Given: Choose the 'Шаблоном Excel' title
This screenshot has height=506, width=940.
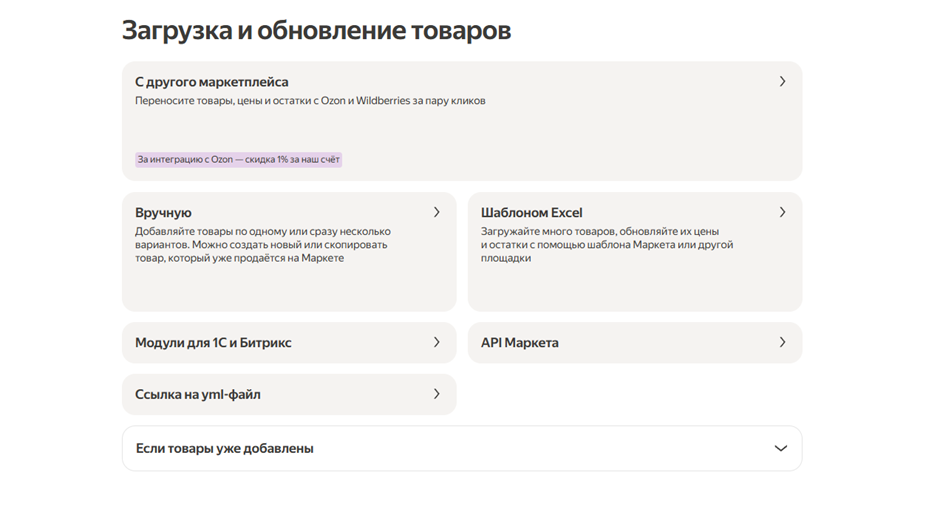Looking at the screenshot, I should [531, 213].
